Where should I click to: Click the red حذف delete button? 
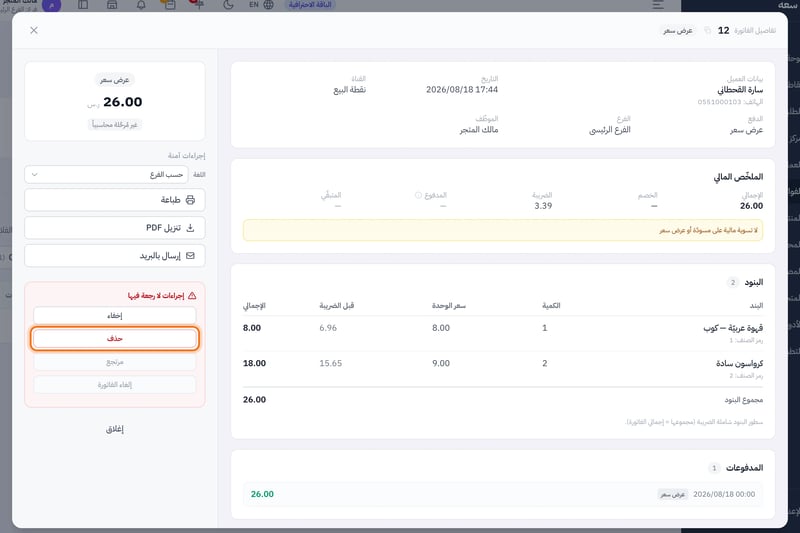pos(115,339)
